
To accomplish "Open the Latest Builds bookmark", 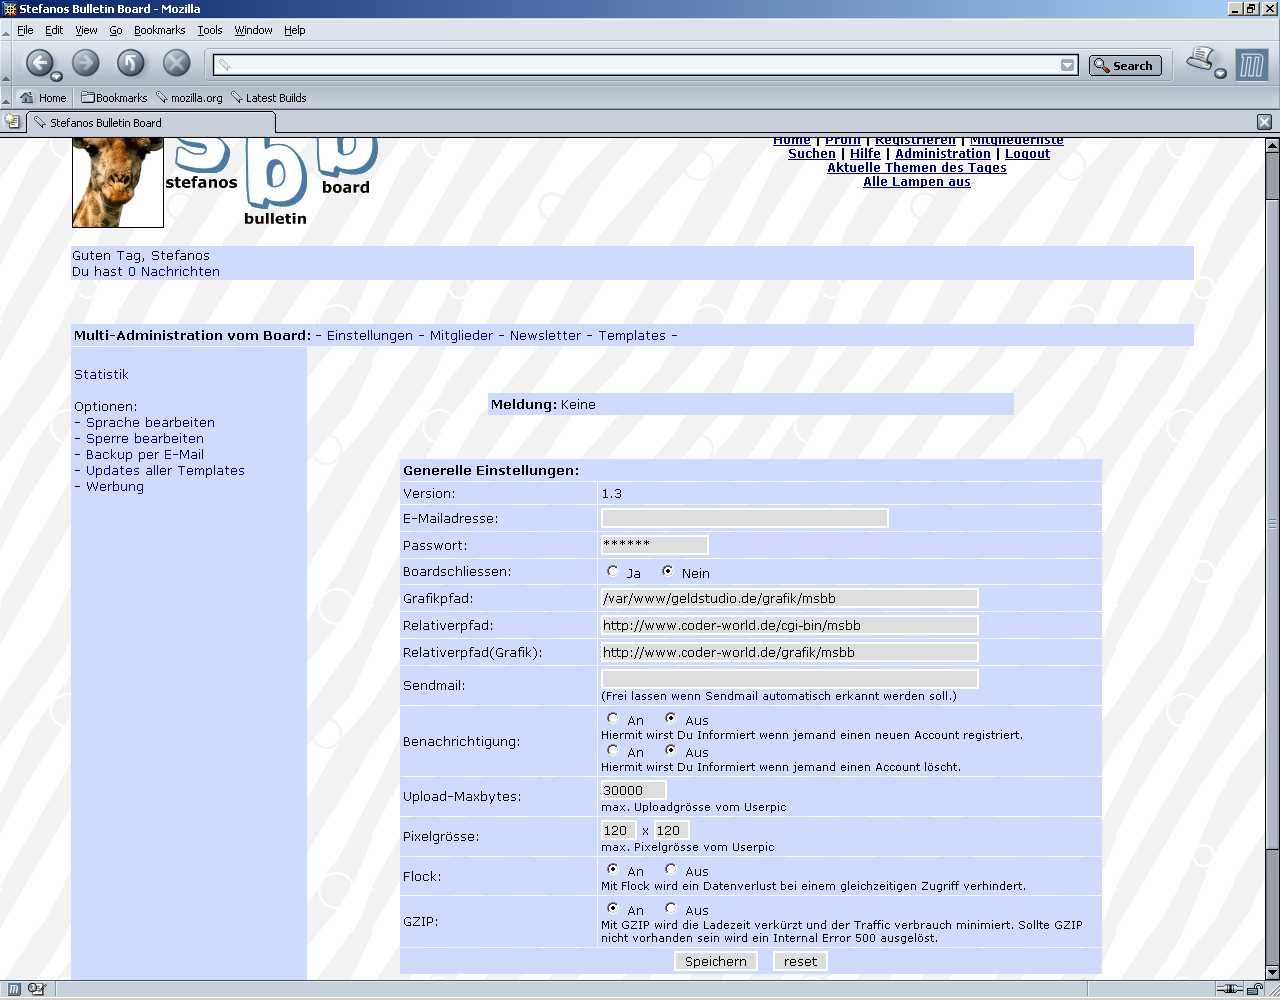I will (268, 98).
